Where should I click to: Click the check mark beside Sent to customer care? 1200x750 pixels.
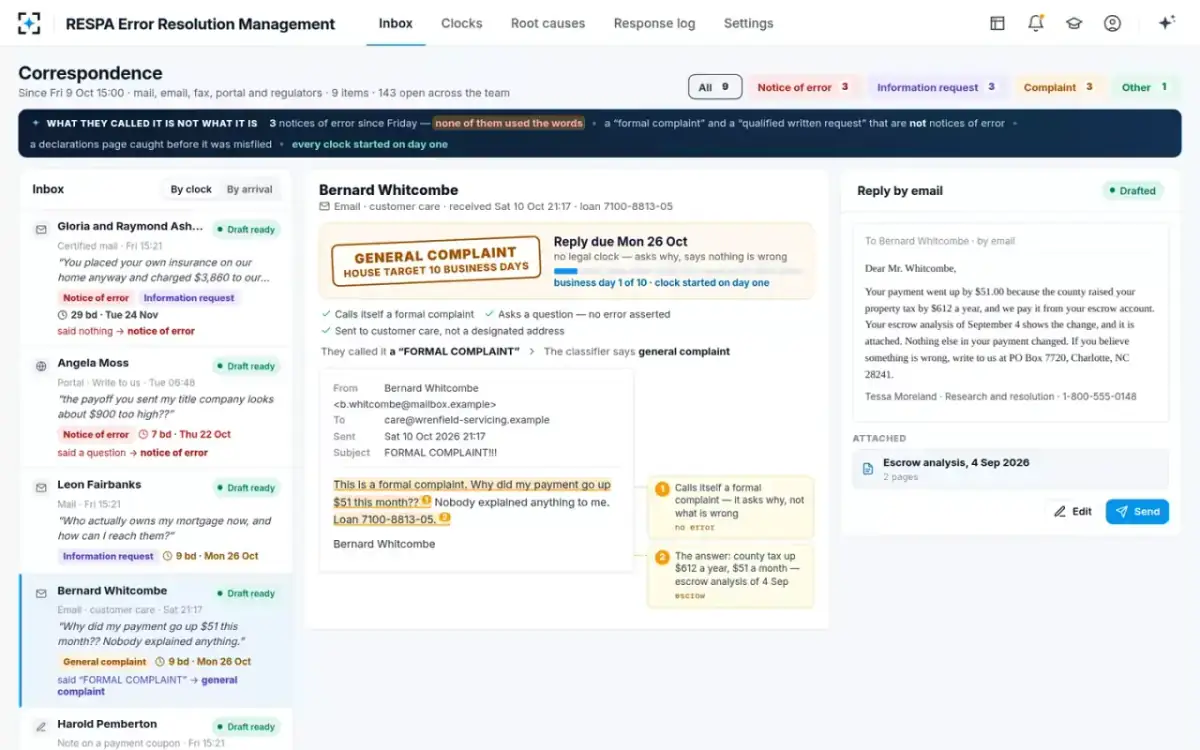click(326, 331)
